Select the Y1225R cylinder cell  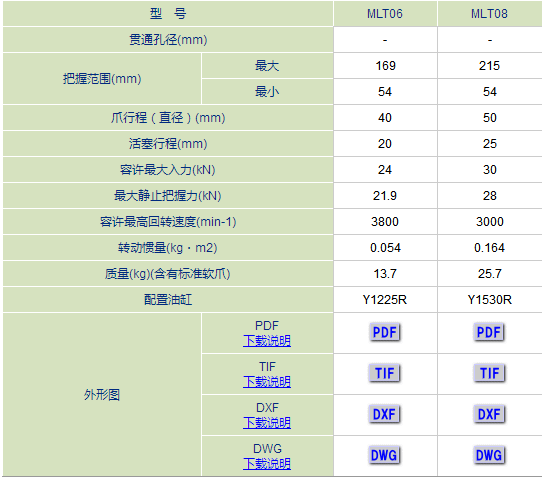point(385,300)
